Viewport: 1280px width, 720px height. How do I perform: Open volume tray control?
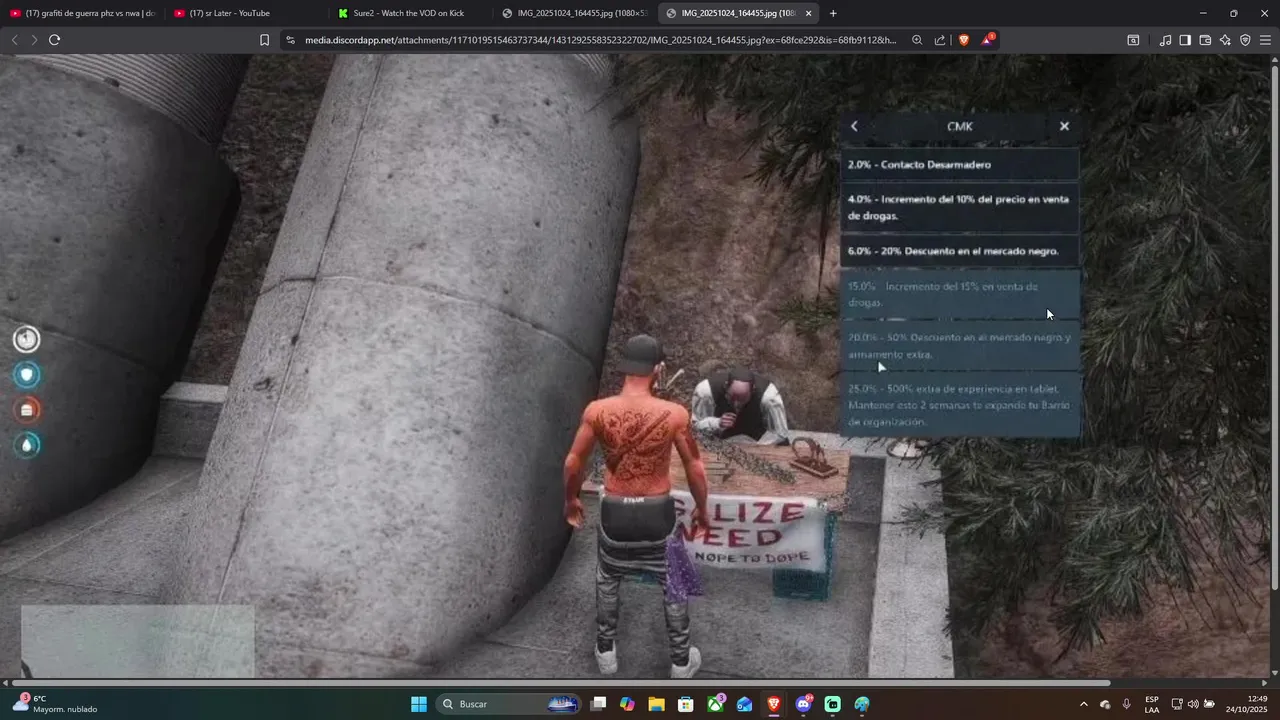coord(1193,704)
